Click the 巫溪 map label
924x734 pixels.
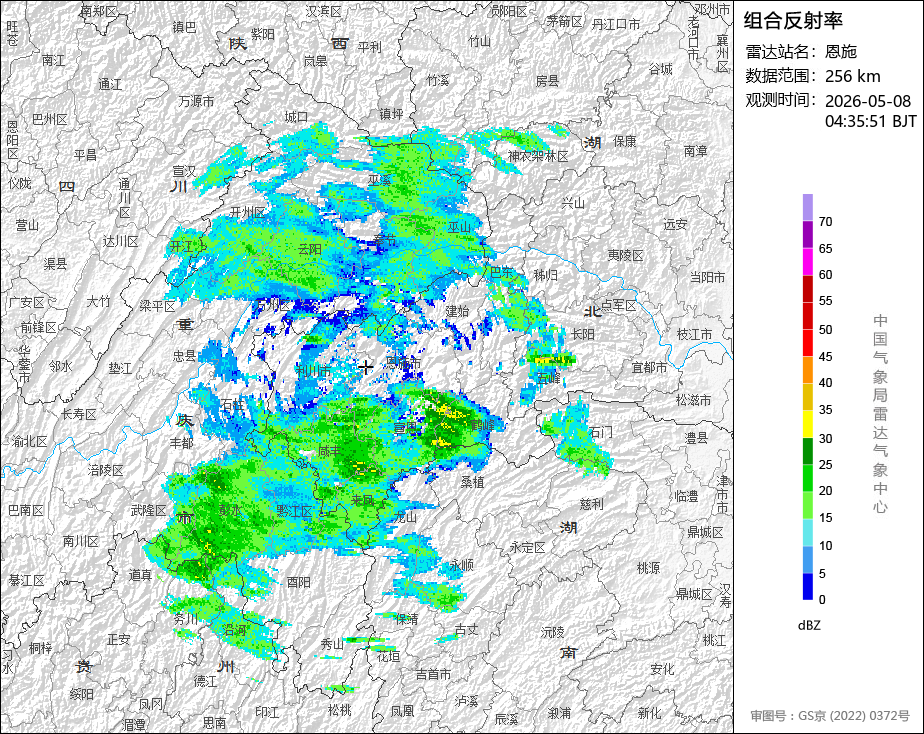pyautogui.click(x=380, y=180)
